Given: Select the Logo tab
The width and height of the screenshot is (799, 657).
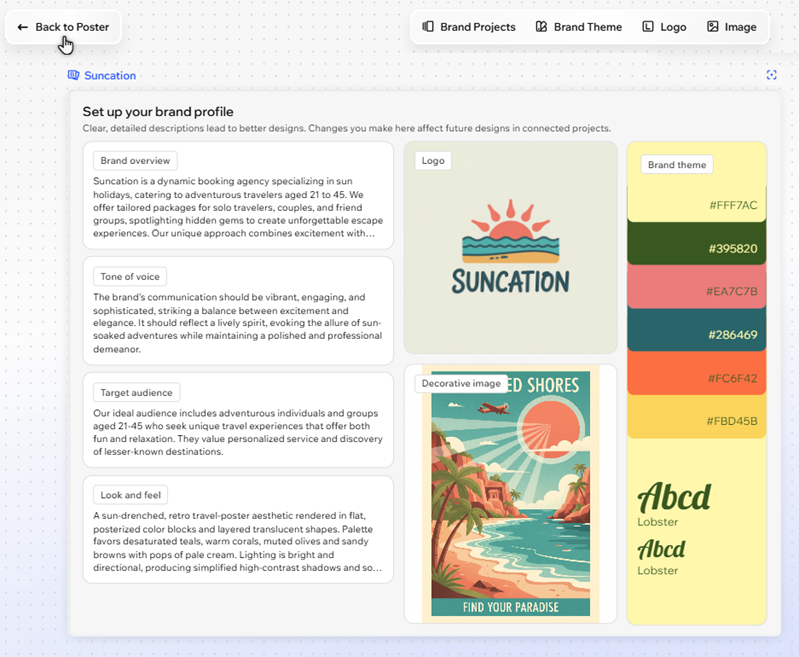Looking at the screenshot, I should (x=664, y=27).
